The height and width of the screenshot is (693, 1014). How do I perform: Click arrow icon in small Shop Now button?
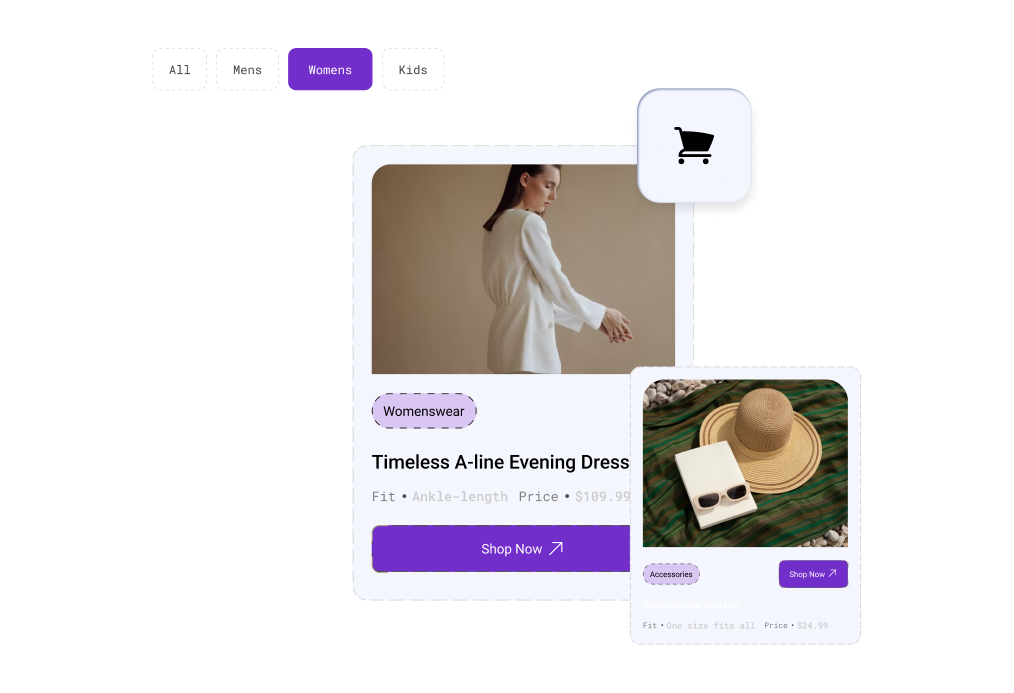coord(832,573)
